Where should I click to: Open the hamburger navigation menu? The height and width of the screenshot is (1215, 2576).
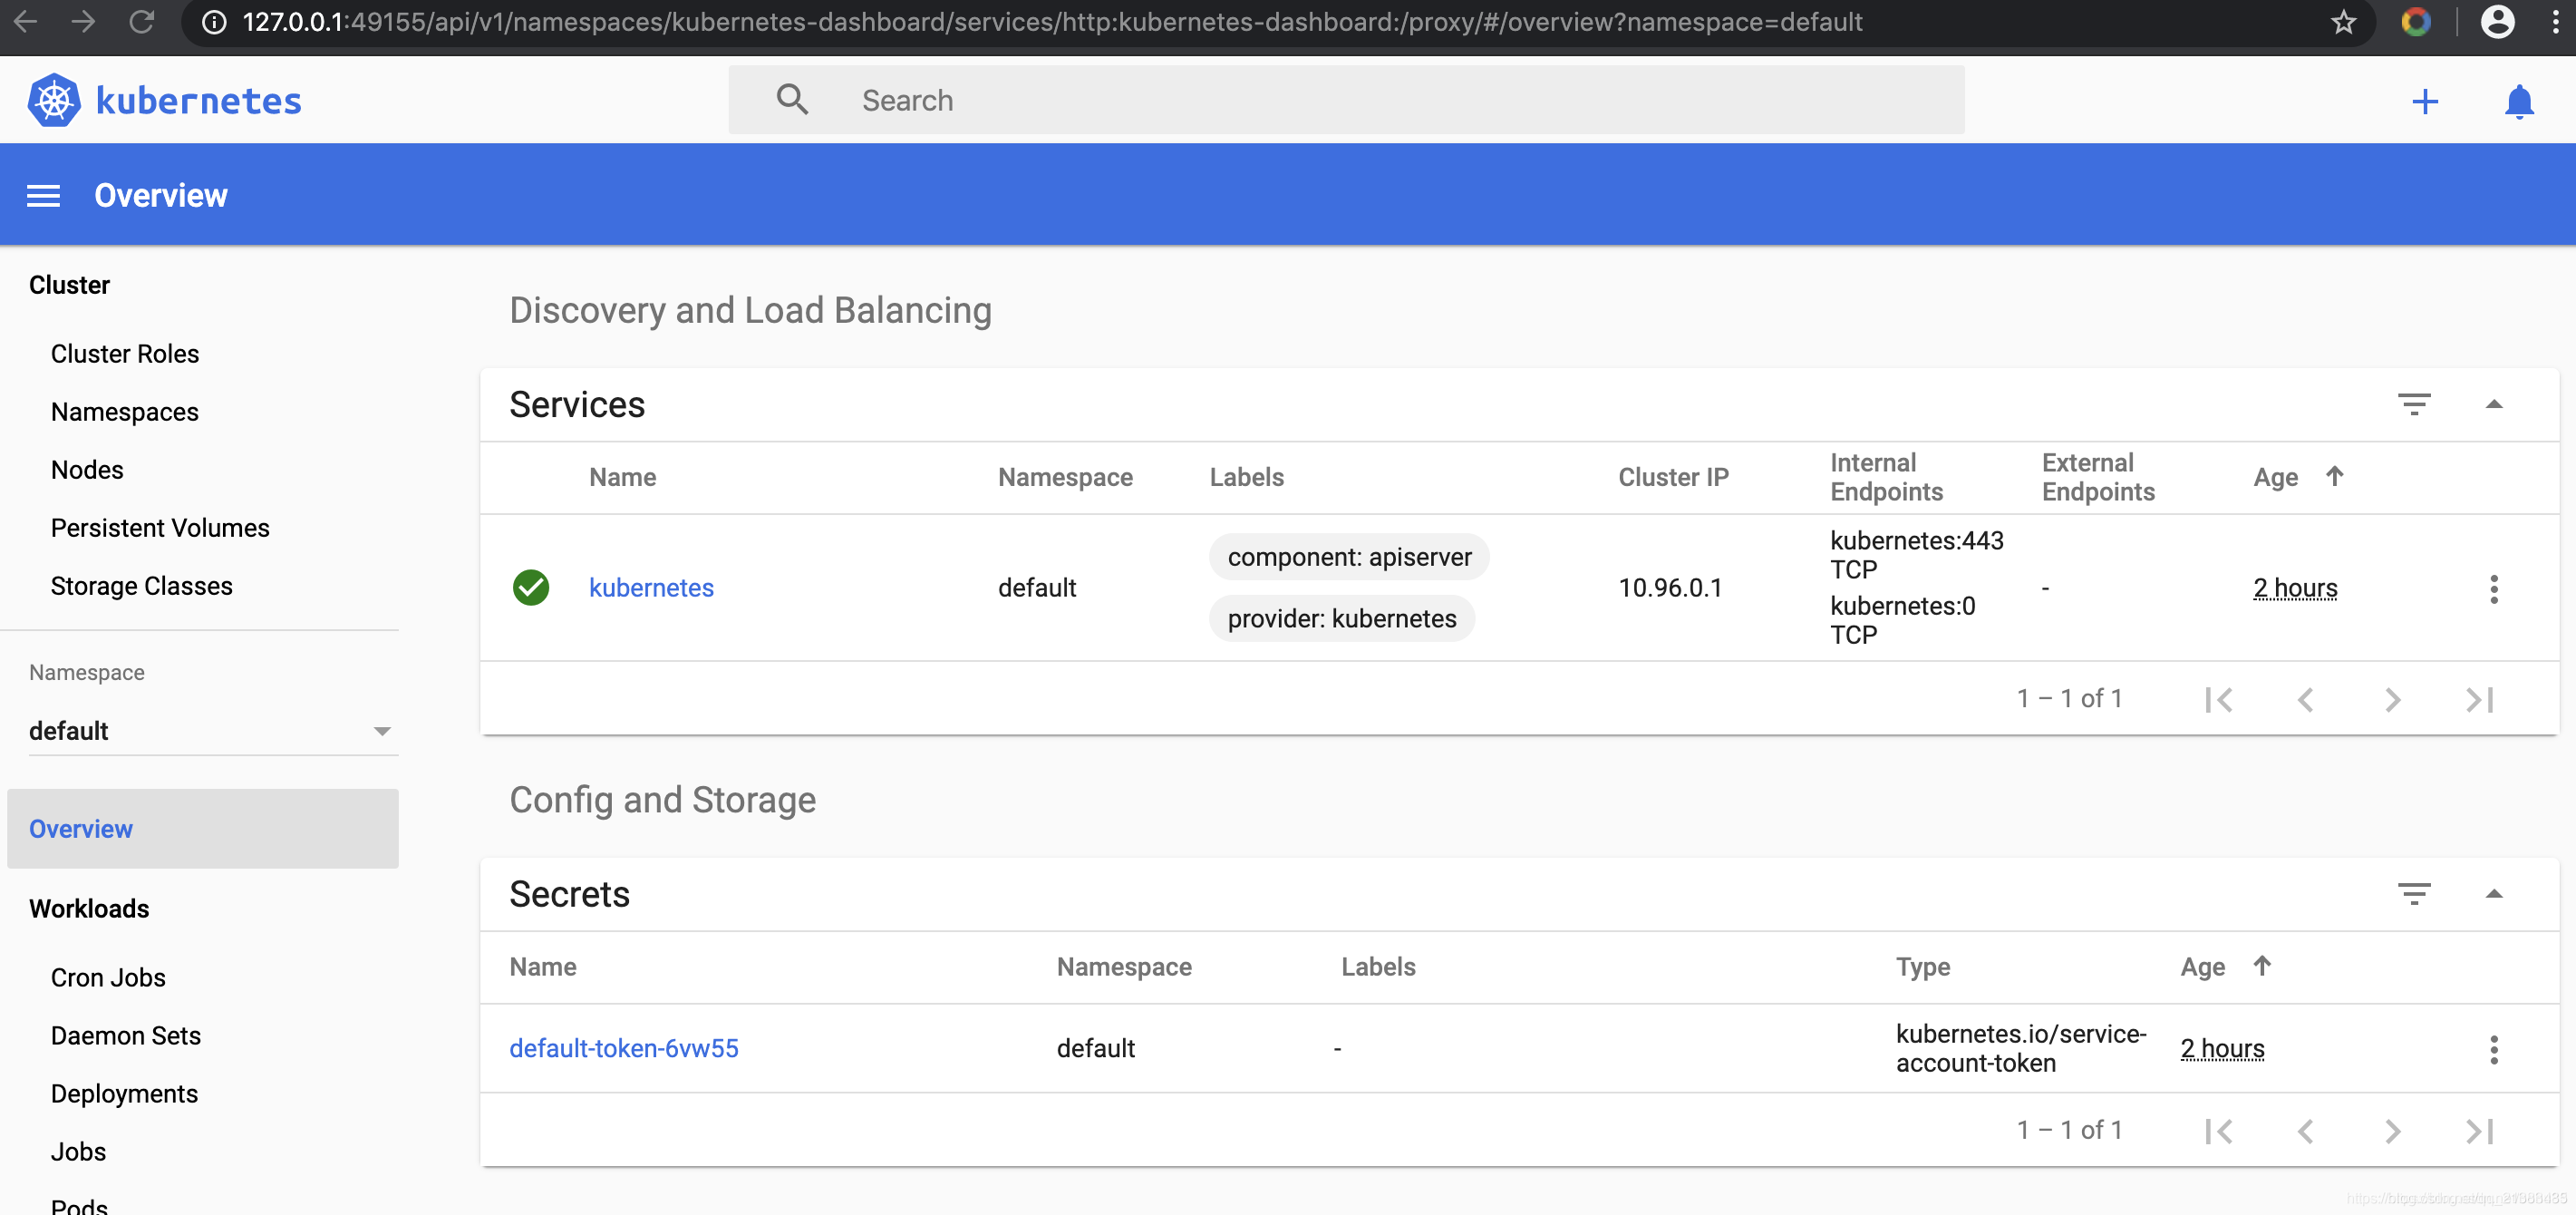click(43, 196)
